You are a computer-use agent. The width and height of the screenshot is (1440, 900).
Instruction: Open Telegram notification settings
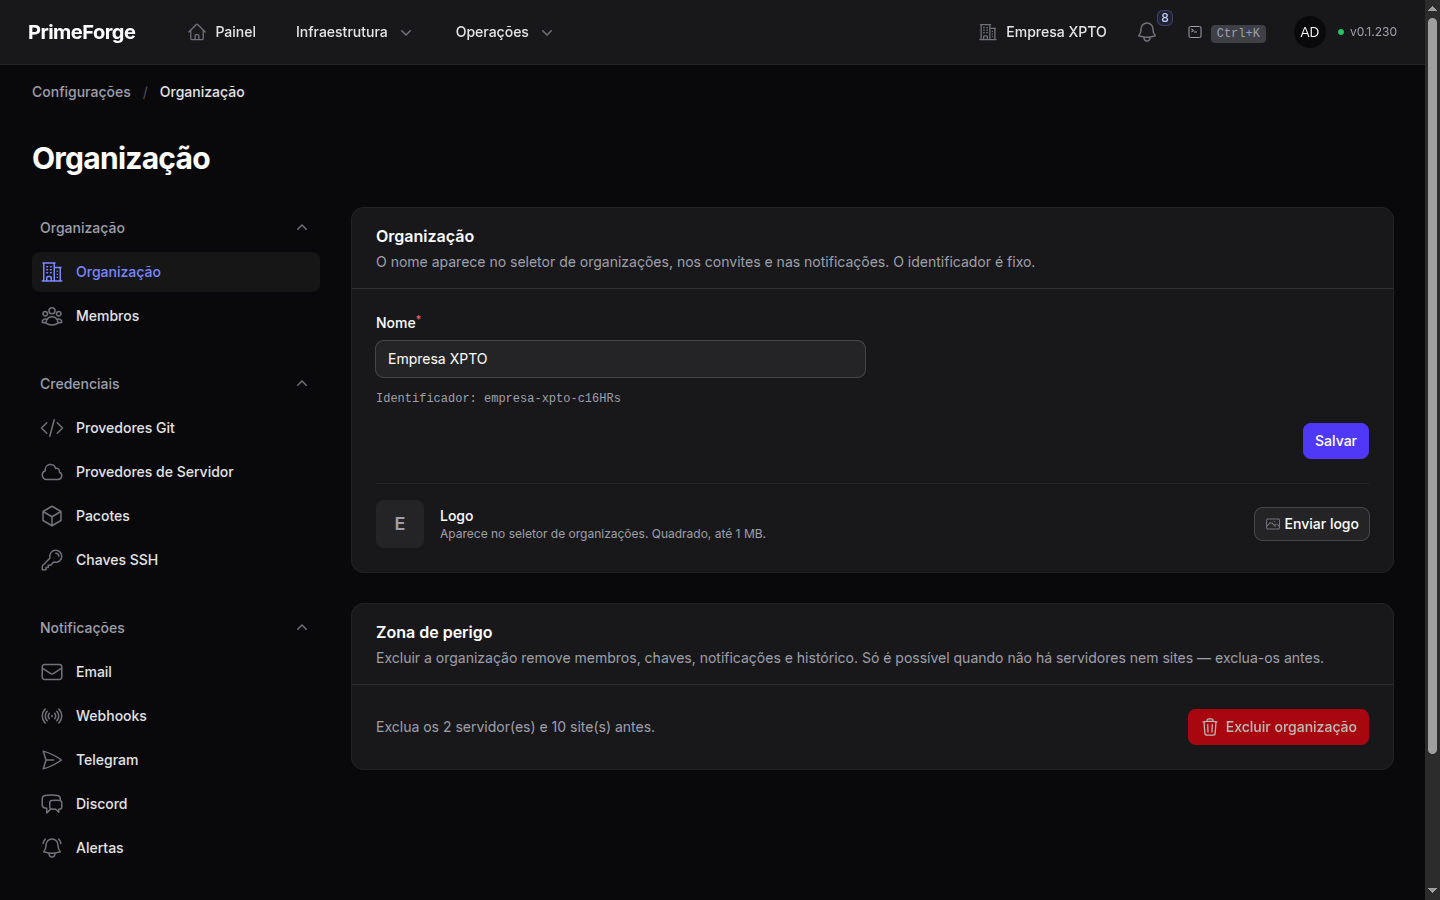176,760
